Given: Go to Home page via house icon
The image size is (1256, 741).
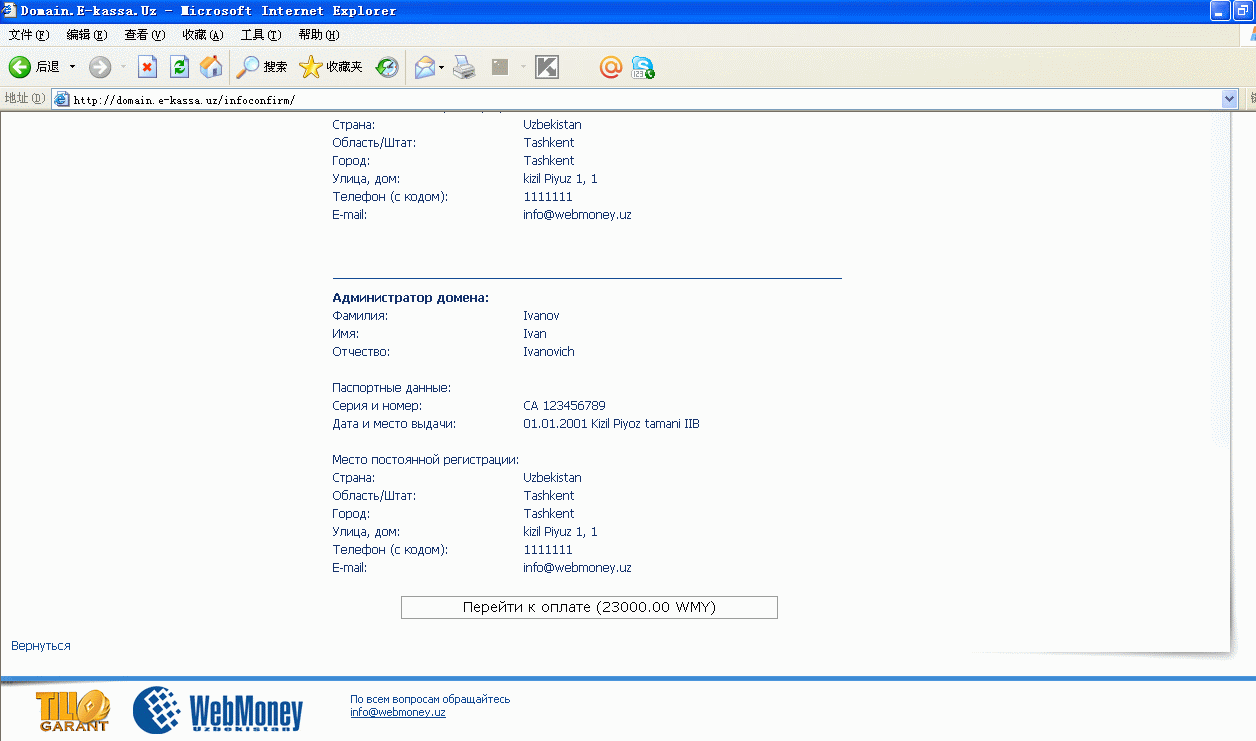Looking at the screenshot, I should pos(211,67).
